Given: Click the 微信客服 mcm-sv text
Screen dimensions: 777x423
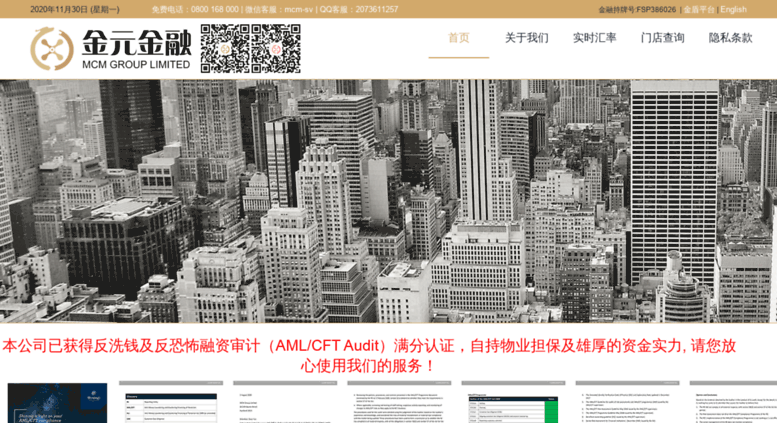Looking at the screenshot, I should [279, 9].
